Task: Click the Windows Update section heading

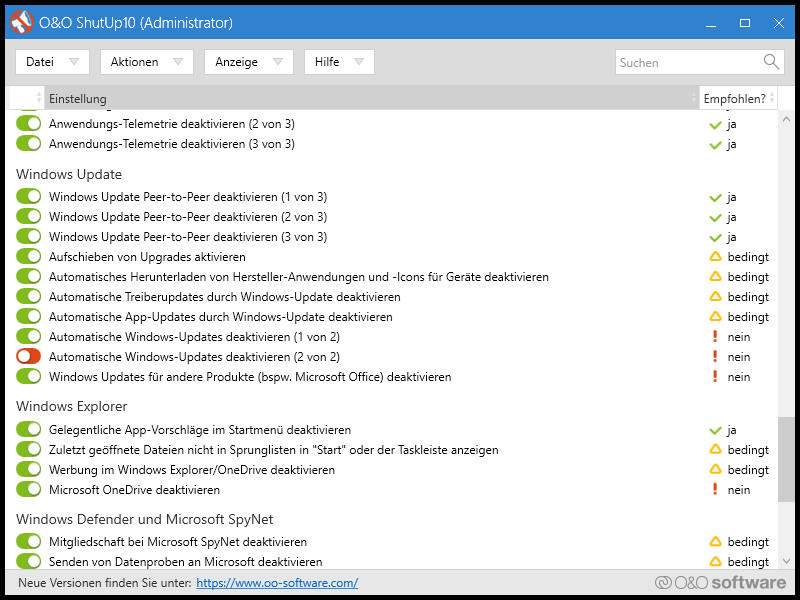Action: [69, 174]
